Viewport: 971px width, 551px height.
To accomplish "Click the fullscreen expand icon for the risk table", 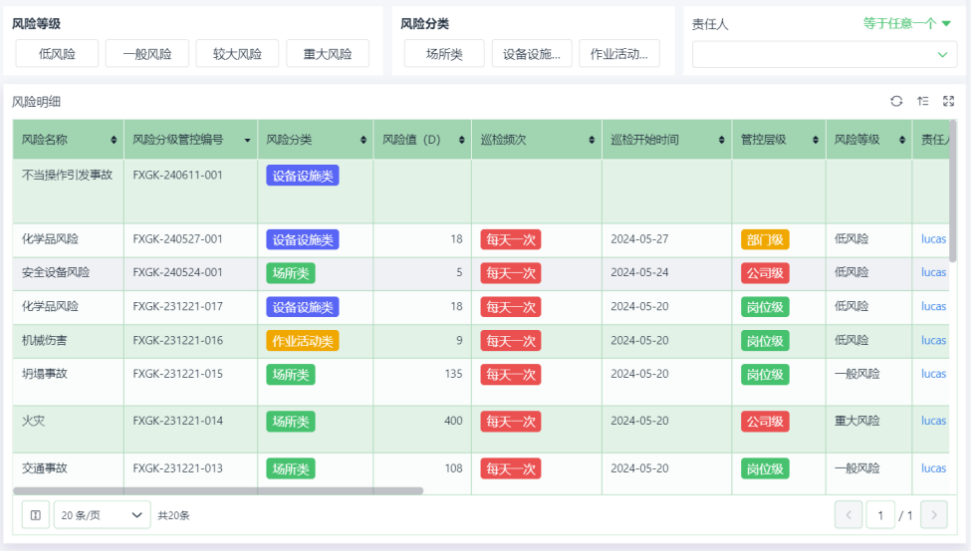I will 949,101.
